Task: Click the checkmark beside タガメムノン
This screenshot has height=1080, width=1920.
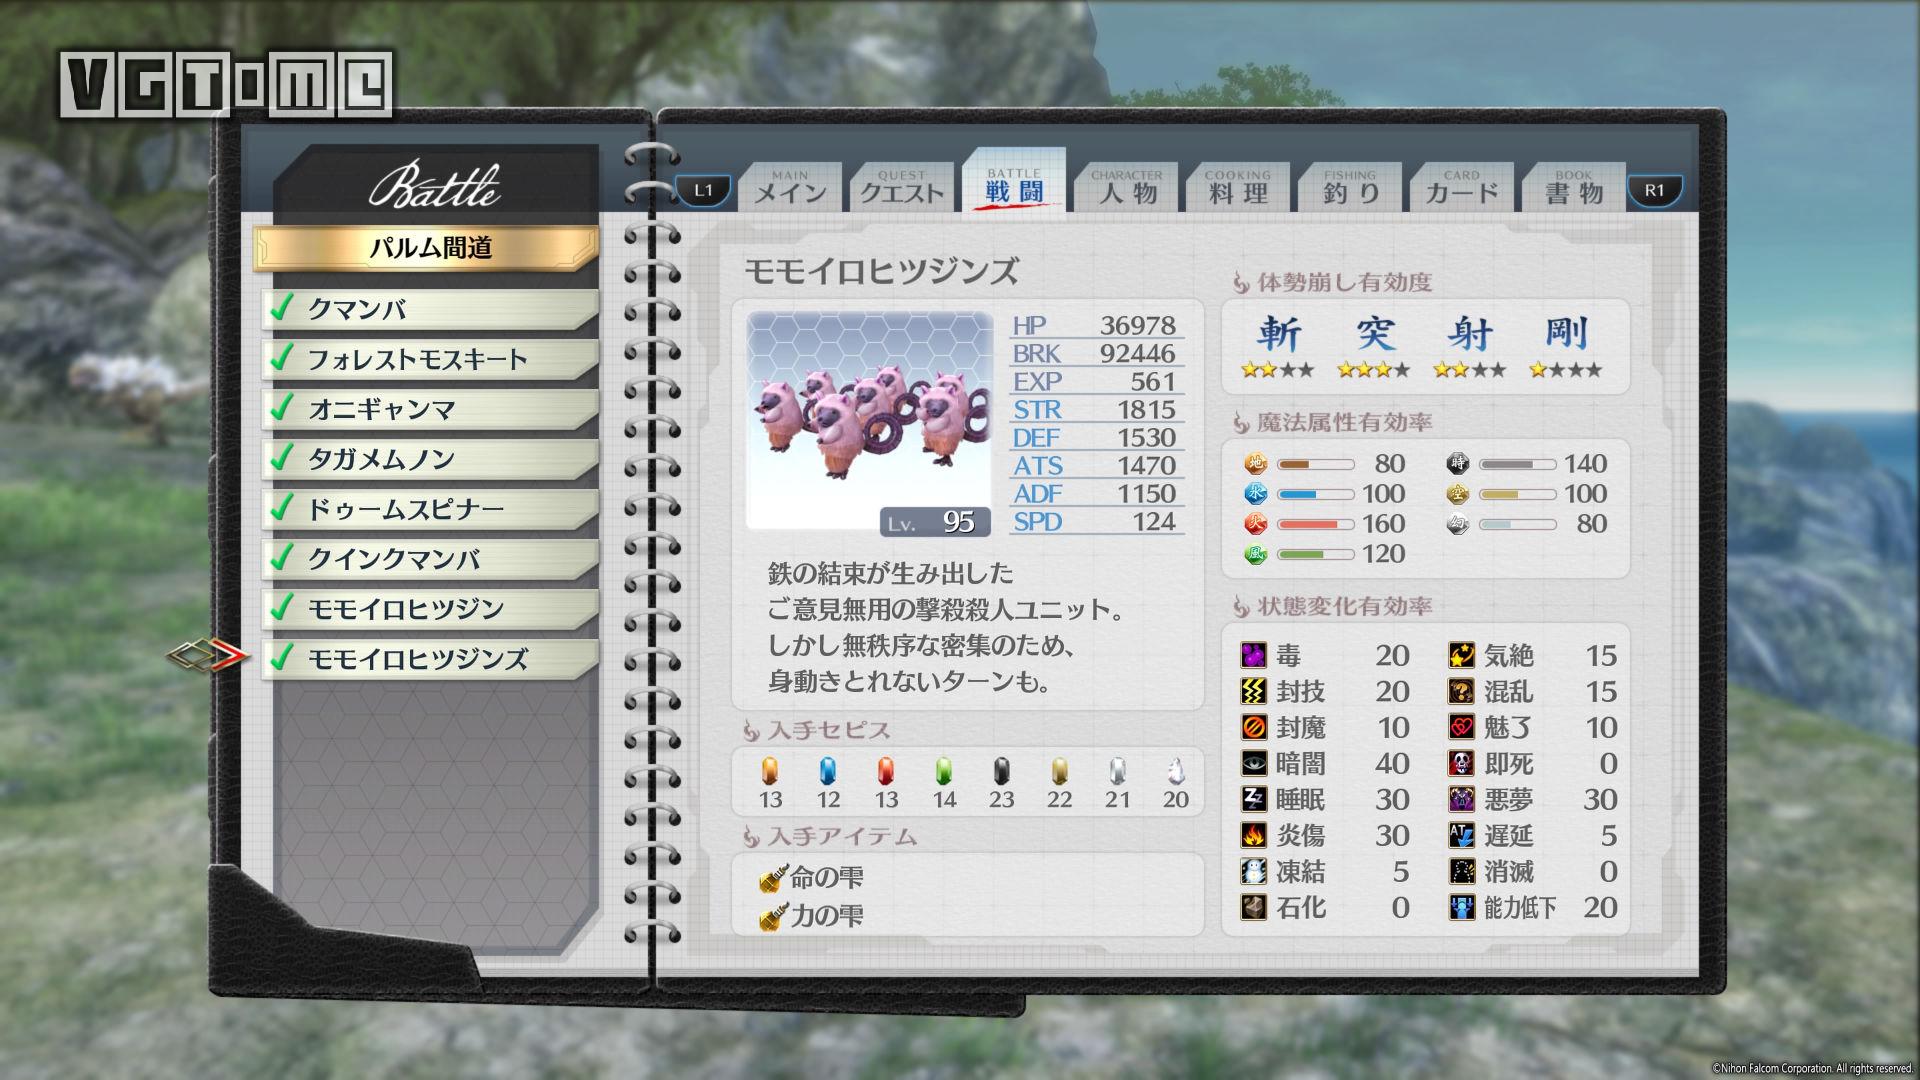Action: pos(282,458)
